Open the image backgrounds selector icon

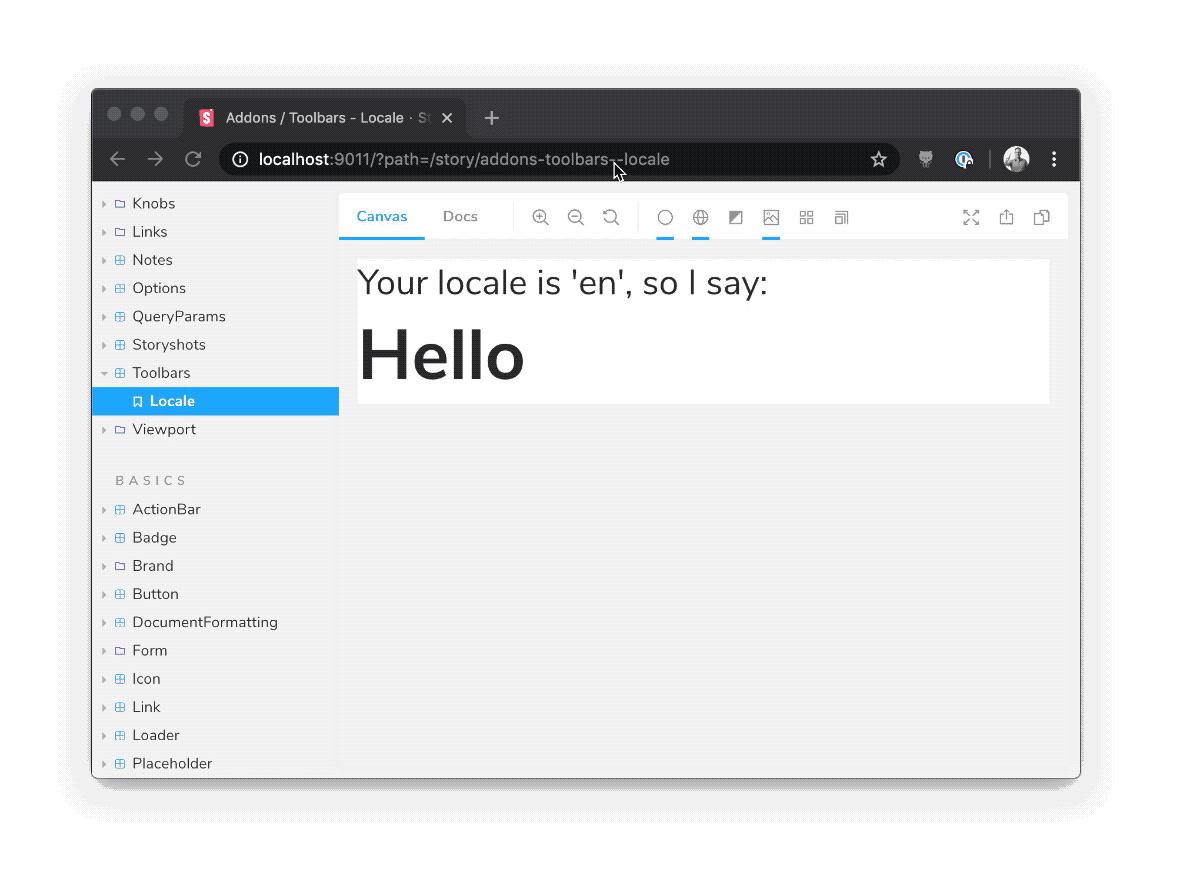770,217
